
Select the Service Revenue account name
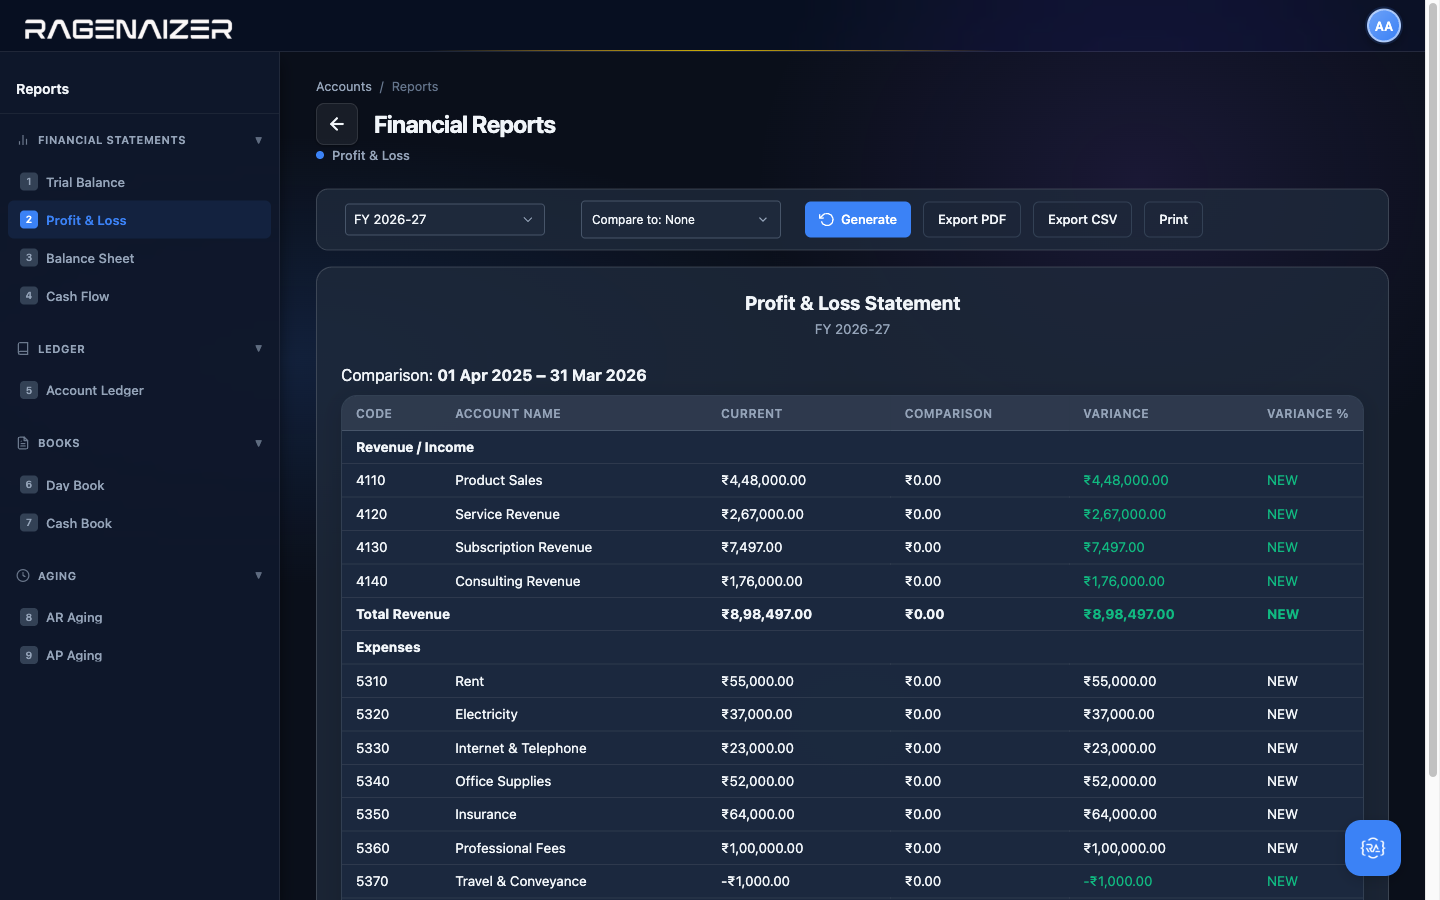pyautogui.click(x=507, y=514)
